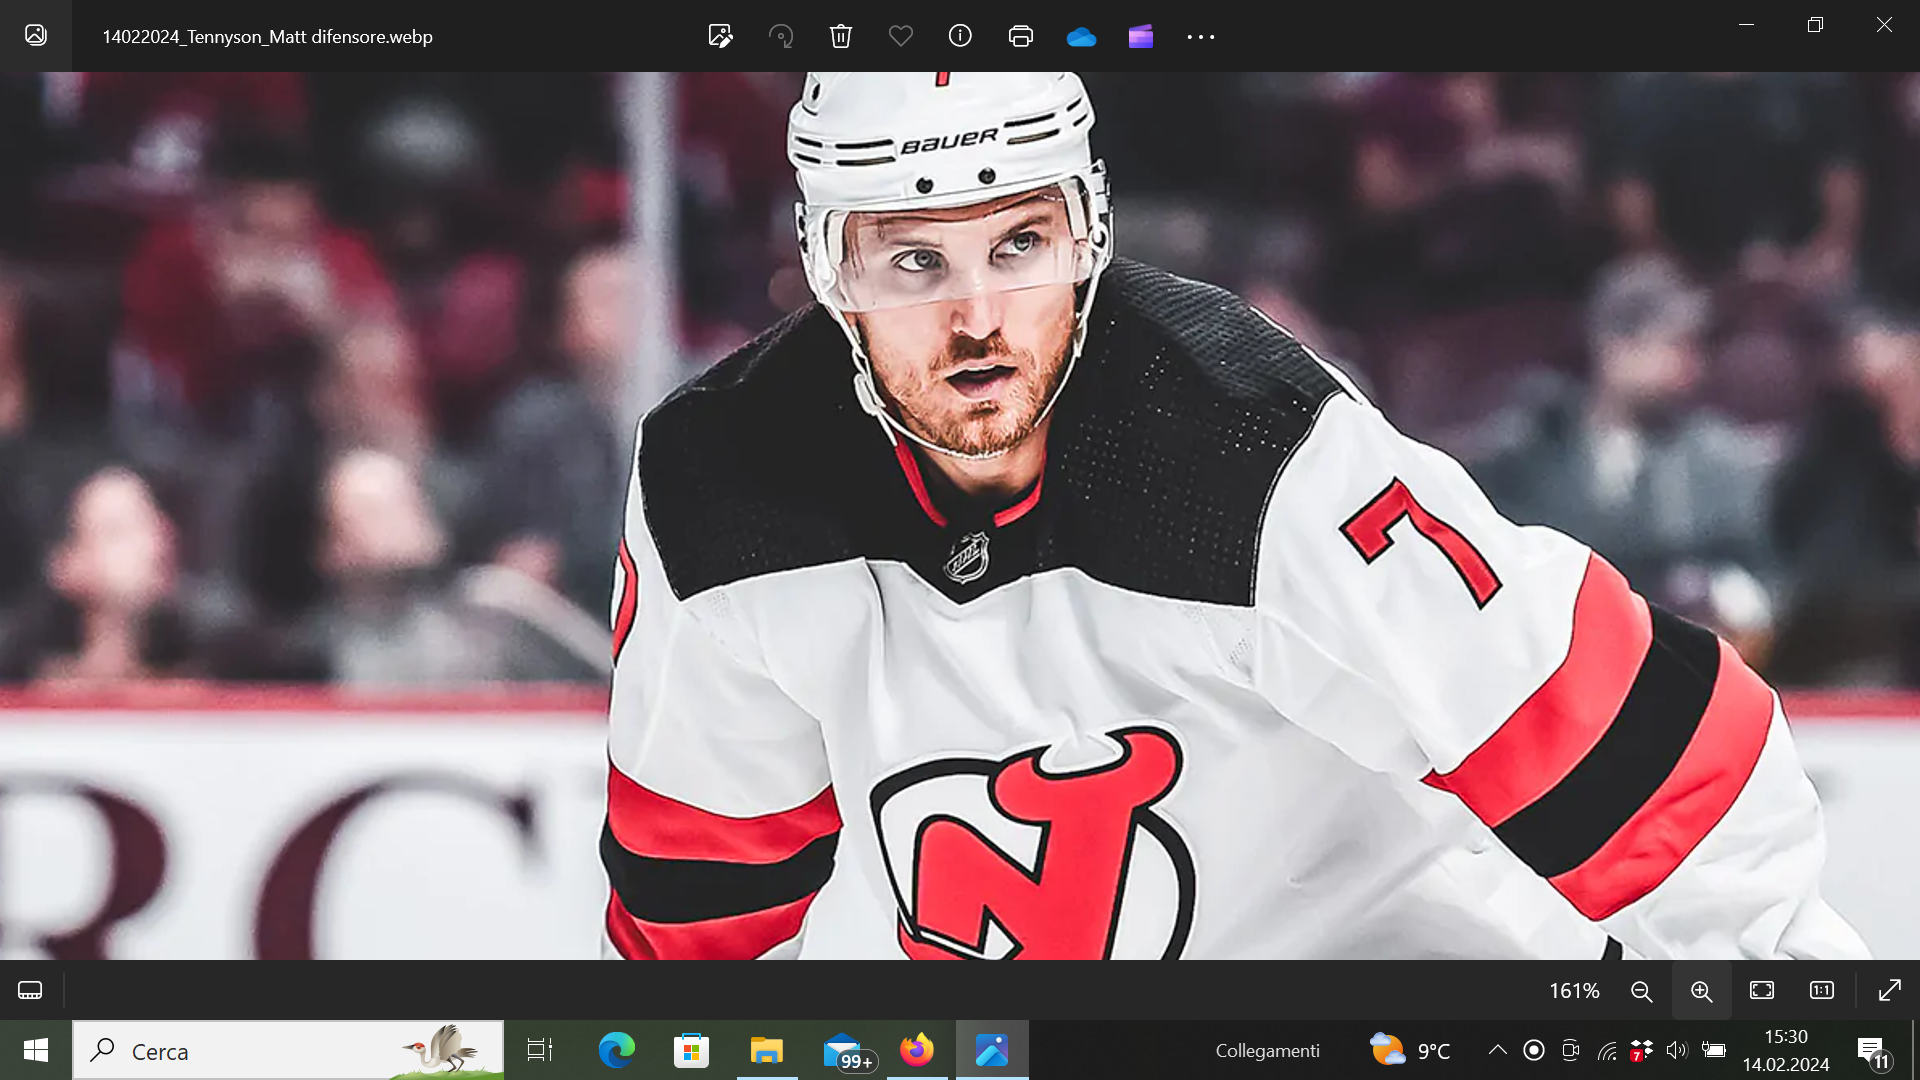Show file info with the info icon
The height and width of the screenshot is (1080, 1920).
tap(960, 36)
